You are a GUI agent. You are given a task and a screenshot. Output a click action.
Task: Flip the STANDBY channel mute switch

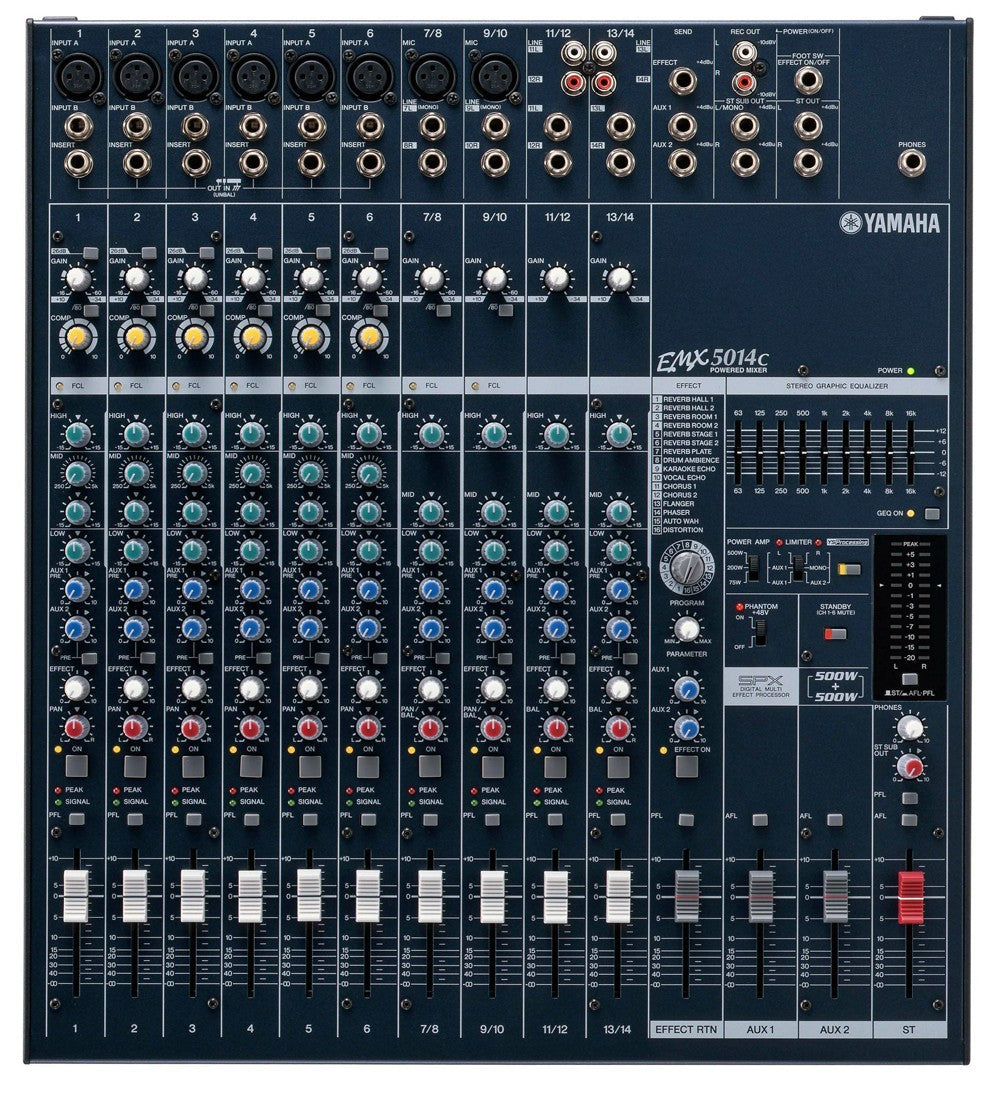pyautogui.click(x=836, y=634)
